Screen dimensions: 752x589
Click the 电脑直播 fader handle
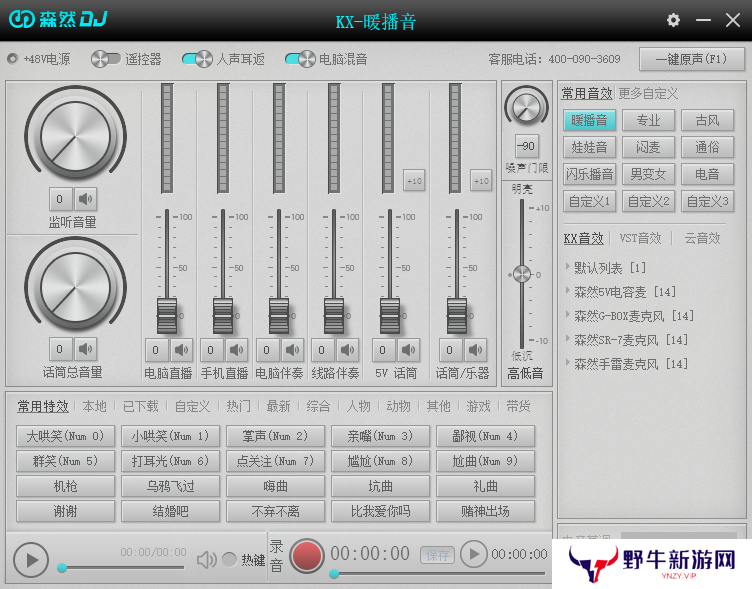click(x=167, y=316)
